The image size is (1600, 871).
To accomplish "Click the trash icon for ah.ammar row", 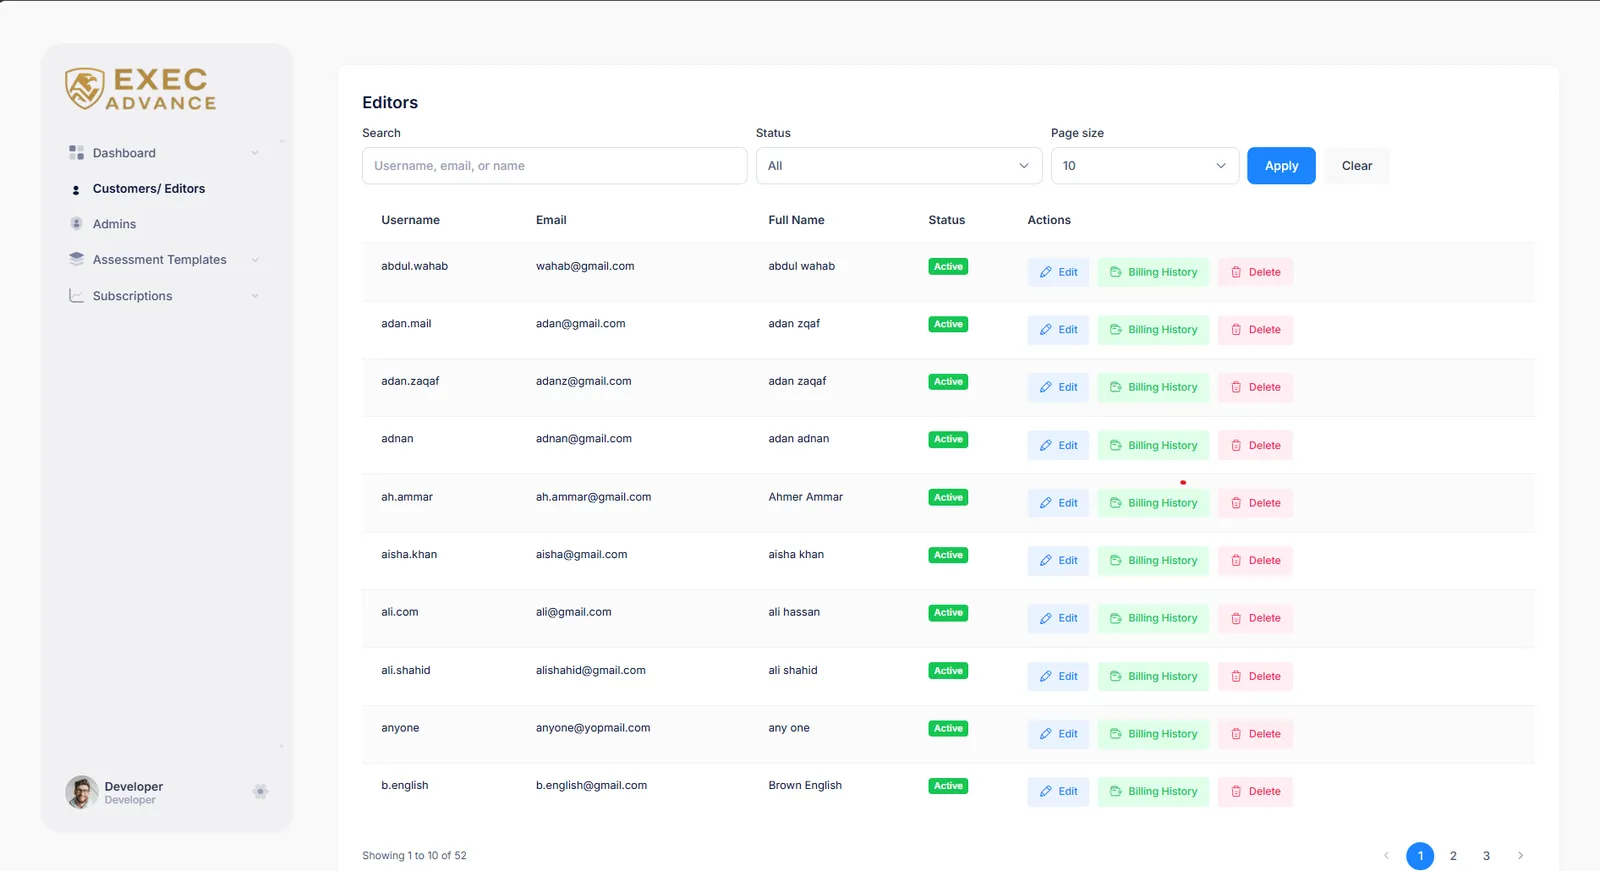I will click(x=1236, y=503).
